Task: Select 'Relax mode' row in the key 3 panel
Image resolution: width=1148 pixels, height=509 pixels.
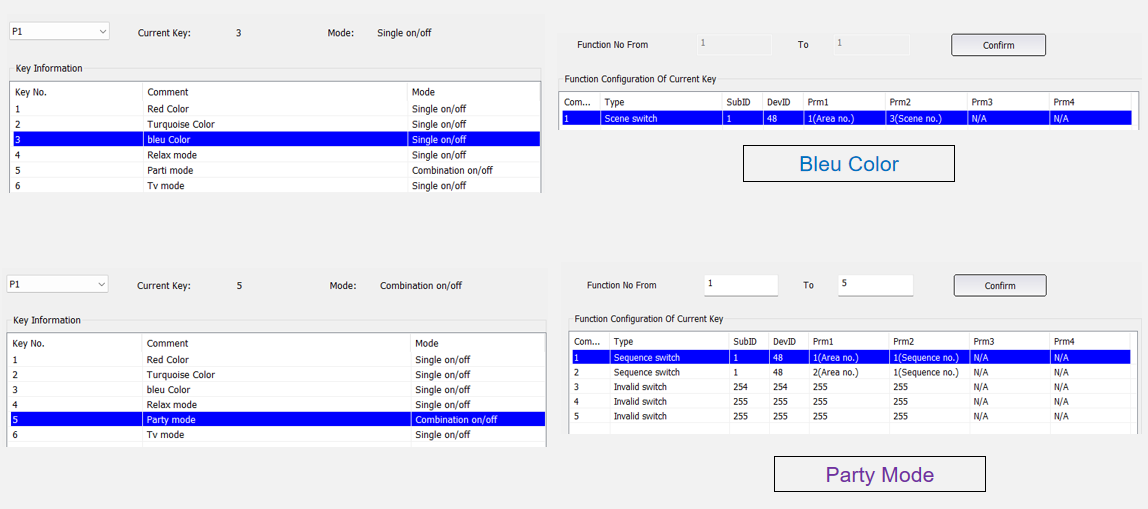Action: tap(276, 155)
